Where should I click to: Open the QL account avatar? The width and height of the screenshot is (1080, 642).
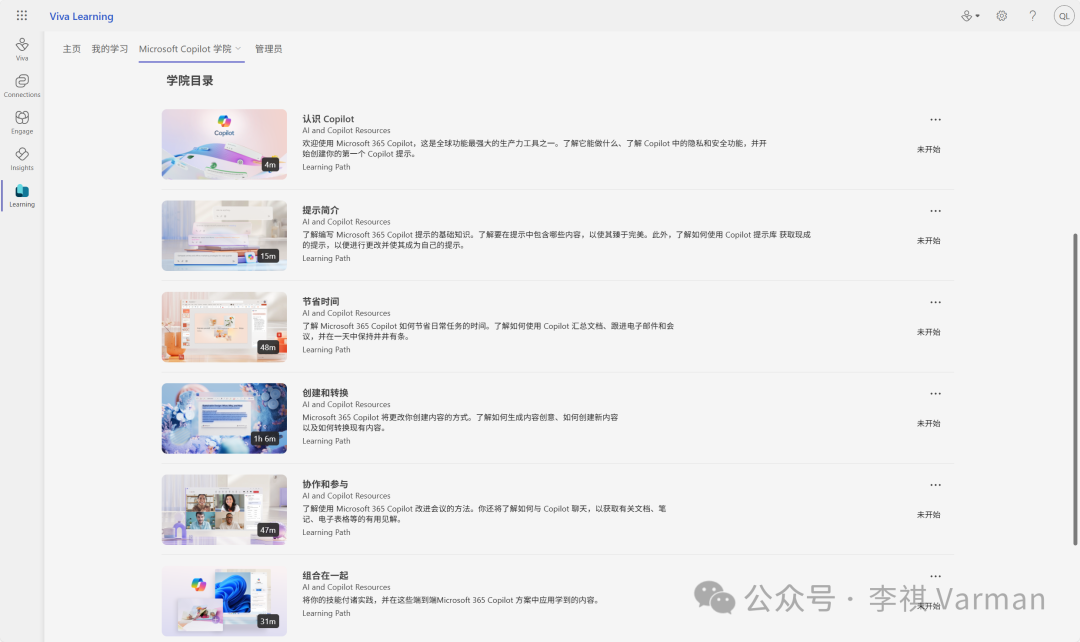pos(1064,16)
